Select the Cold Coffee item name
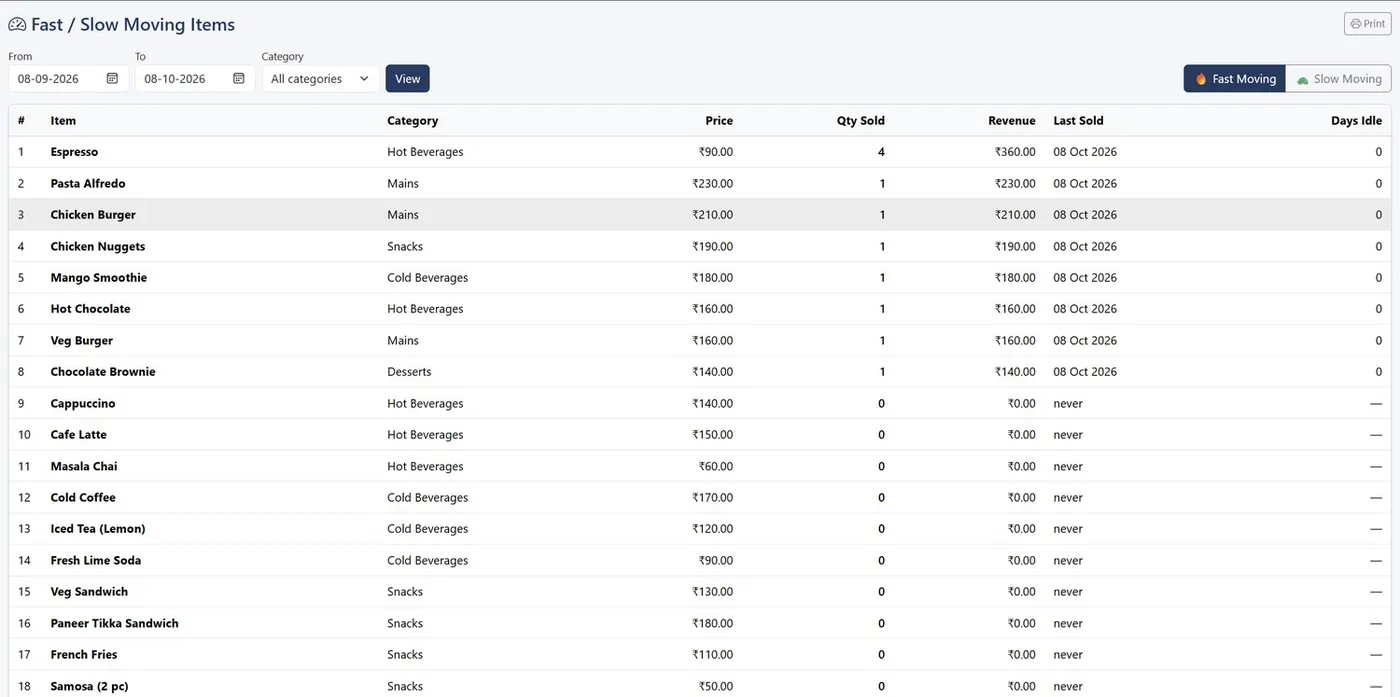Viewport: 1400px width, 697px height. point(83,497)
